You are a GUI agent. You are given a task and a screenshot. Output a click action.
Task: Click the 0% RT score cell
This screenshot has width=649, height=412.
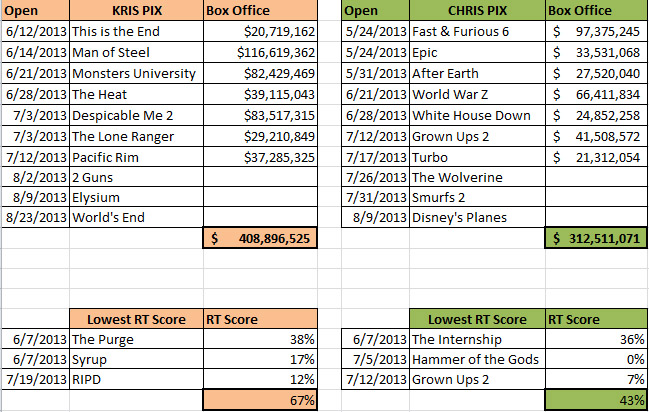tap(596, 359)
